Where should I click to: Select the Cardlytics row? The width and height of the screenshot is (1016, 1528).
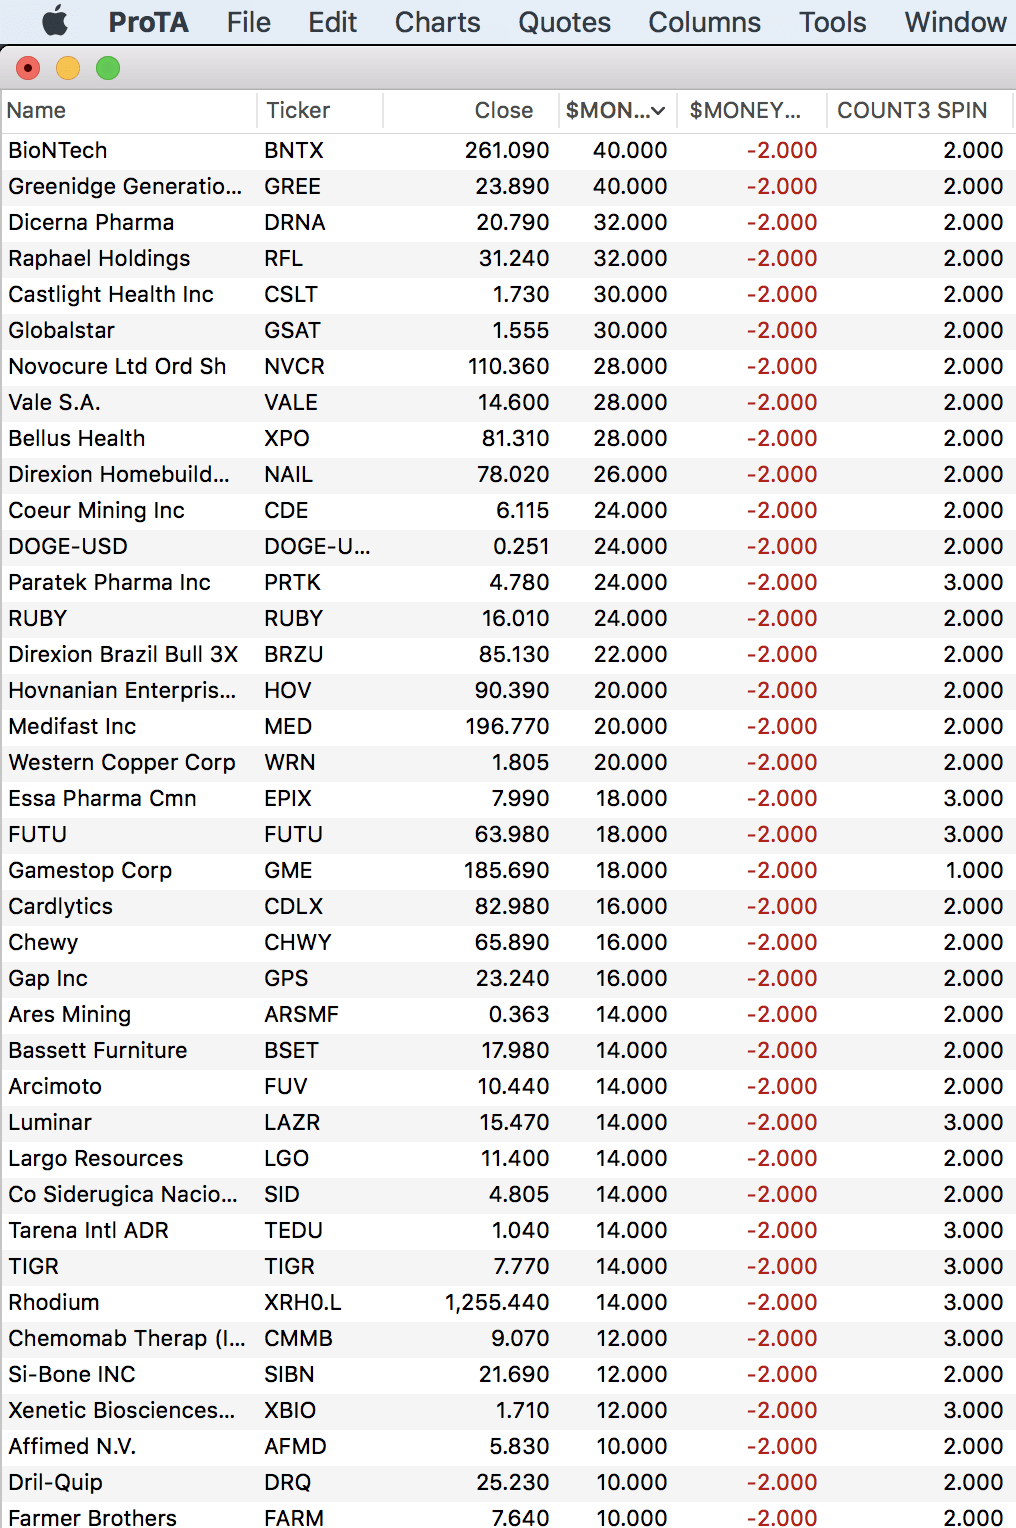[508, 906]
